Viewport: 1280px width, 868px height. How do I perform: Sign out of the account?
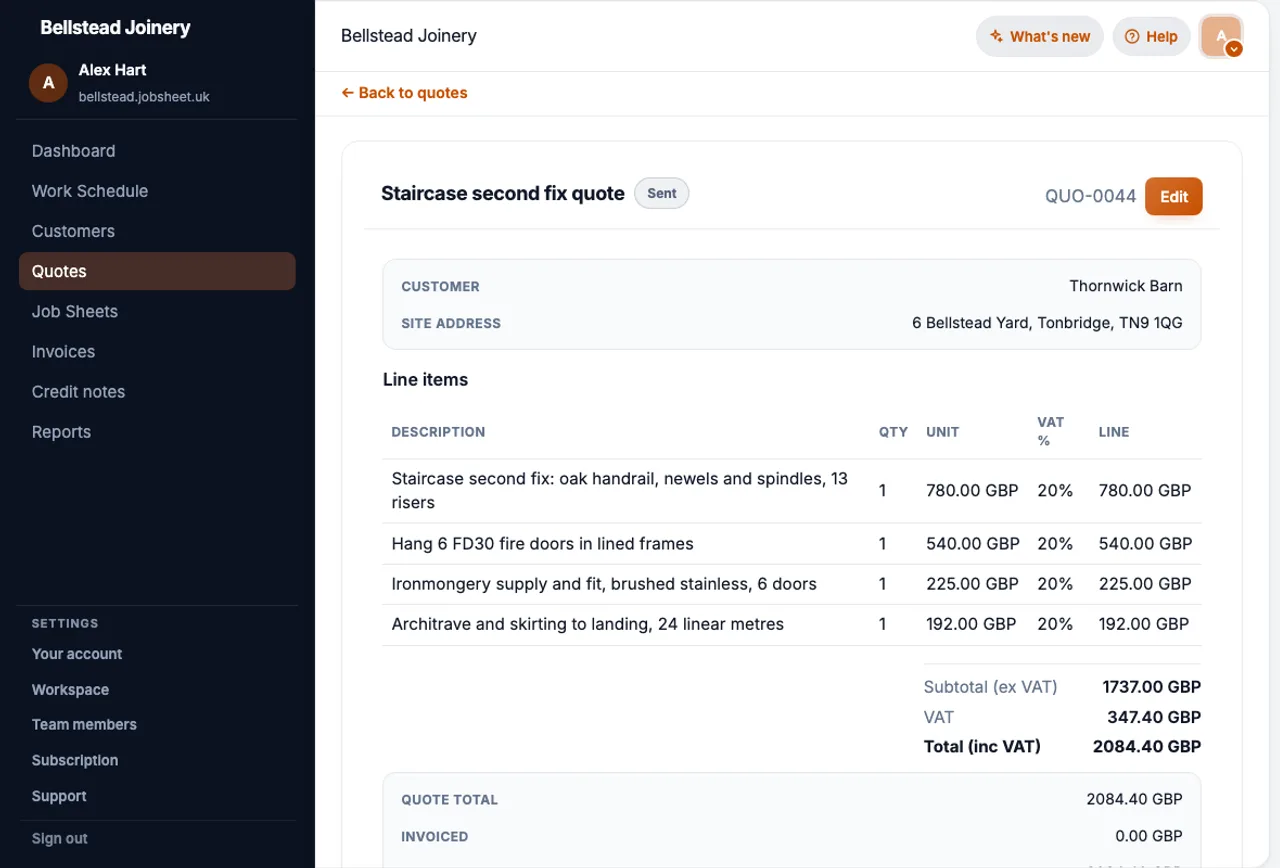pos(60,839)
